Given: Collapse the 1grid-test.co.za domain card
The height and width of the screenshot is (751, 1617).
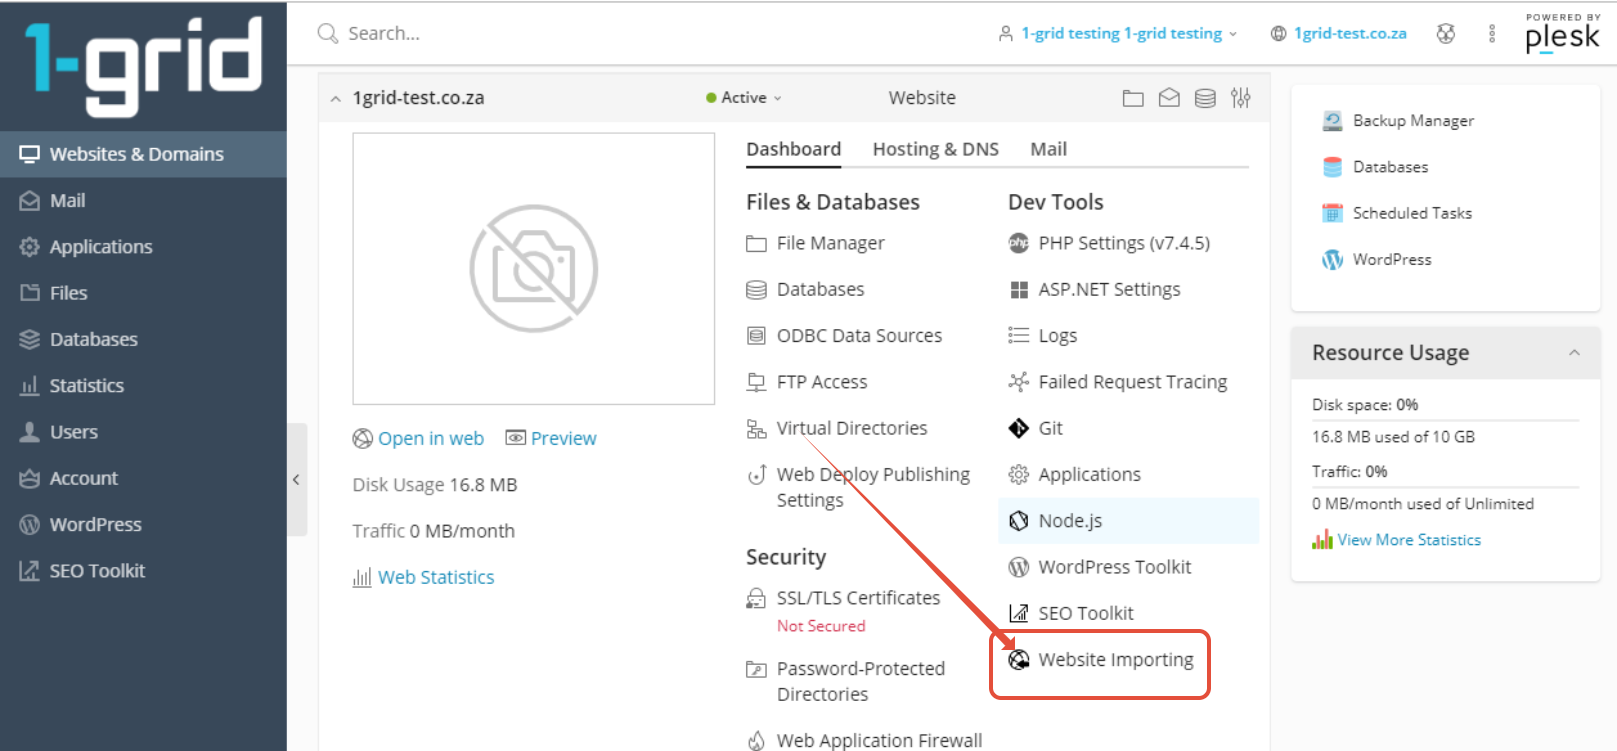Looking at the screenshot, I should [336, 98].
